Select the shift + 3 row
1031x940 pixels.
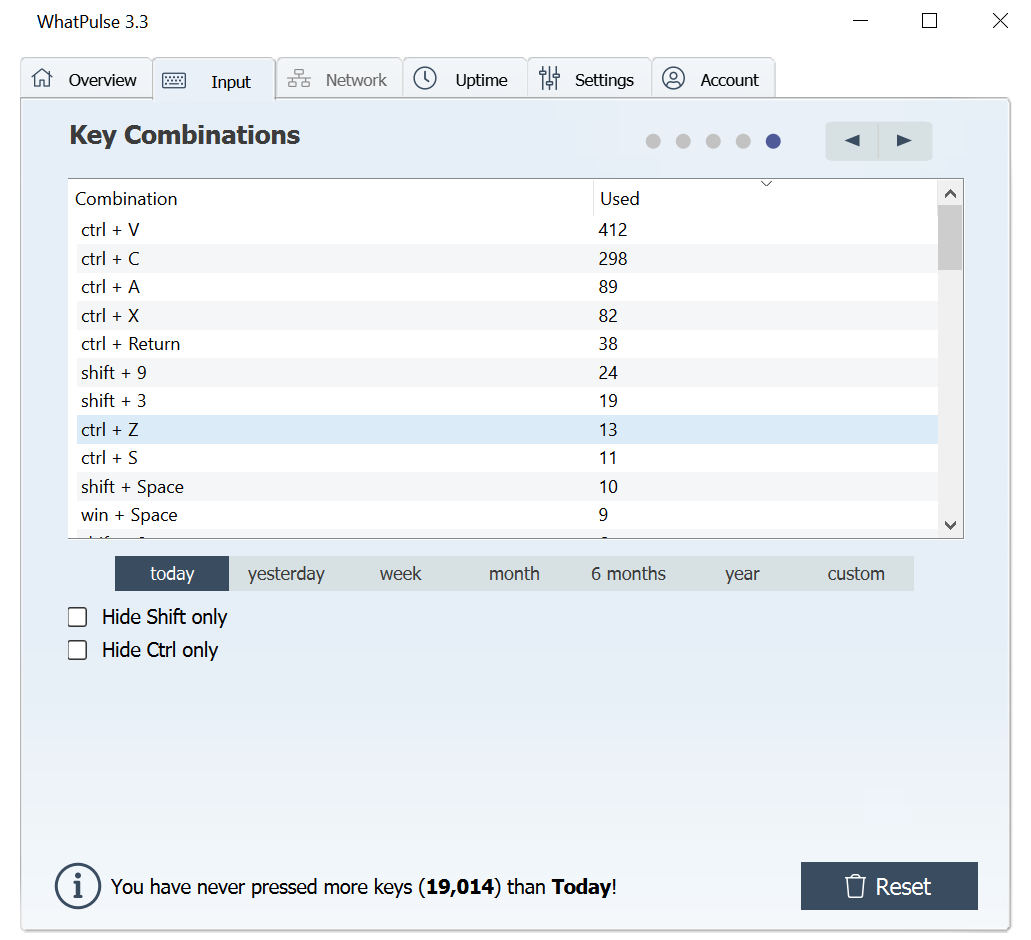point(507,401)
